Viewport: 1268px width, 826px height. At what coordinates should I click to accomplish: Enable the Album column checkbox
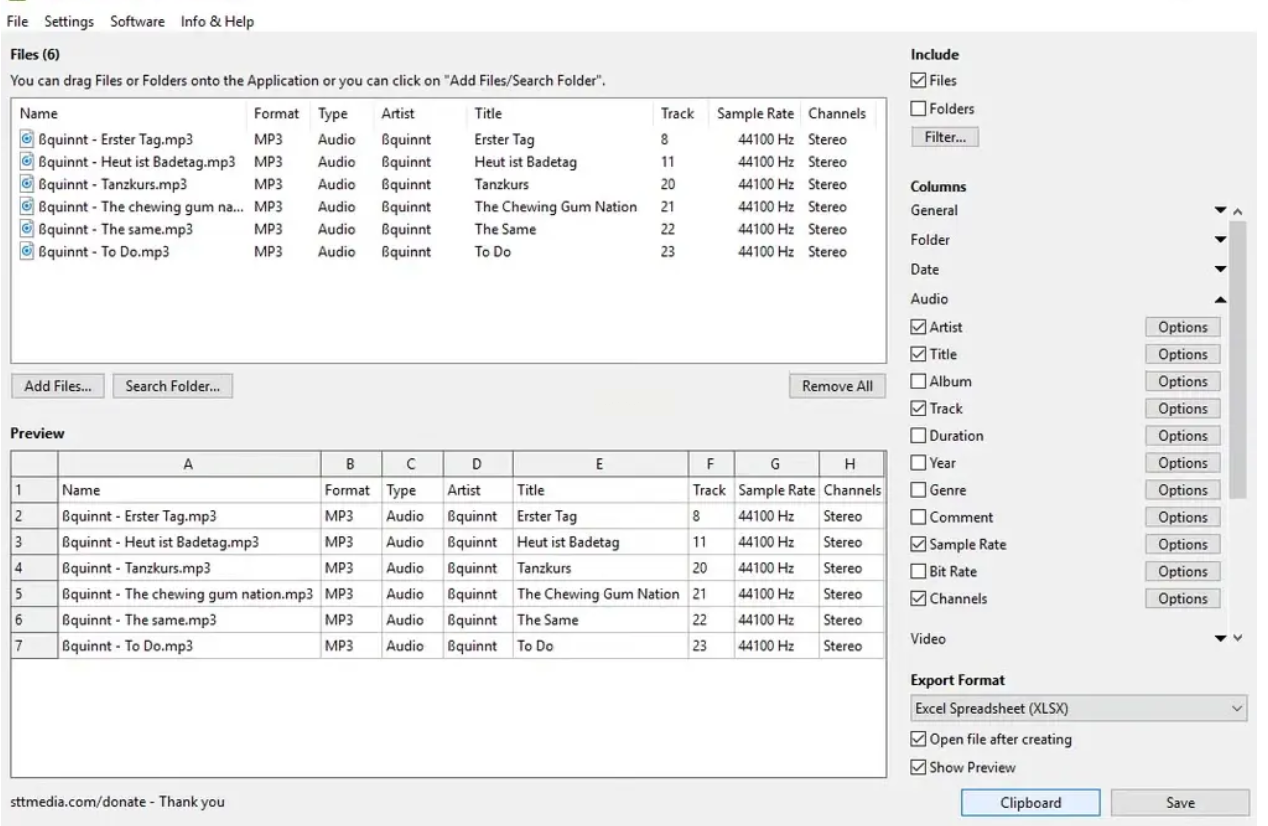[918, 381]
